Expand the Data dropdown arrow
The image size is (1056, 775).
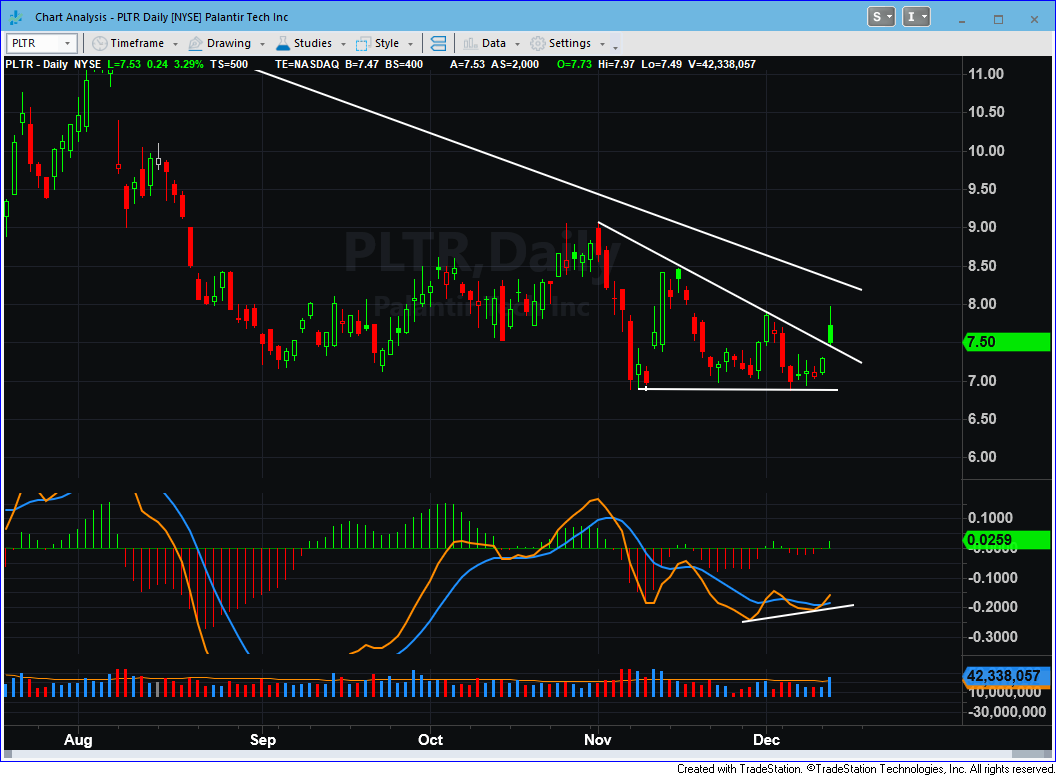tap(517, 44)
